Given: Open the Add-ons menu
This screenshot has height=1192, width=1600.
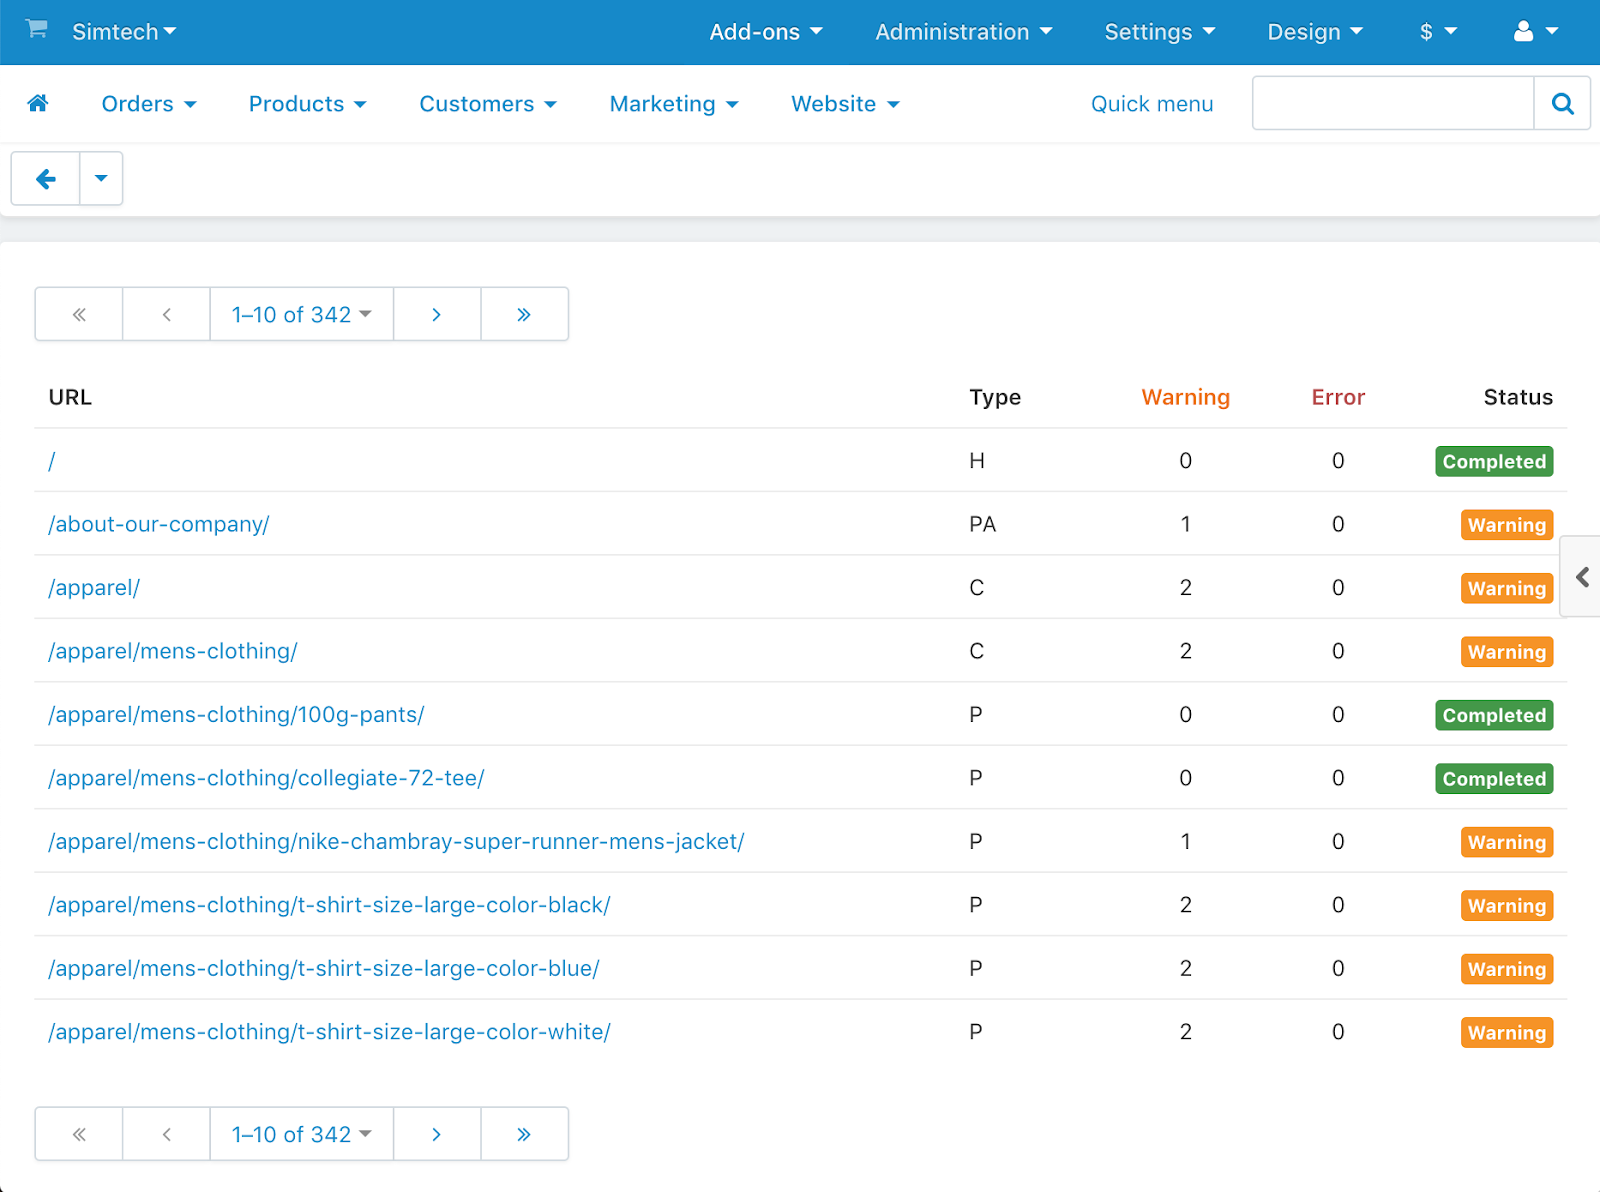Looking at the screenshot, I should click(x=766, y=32).
